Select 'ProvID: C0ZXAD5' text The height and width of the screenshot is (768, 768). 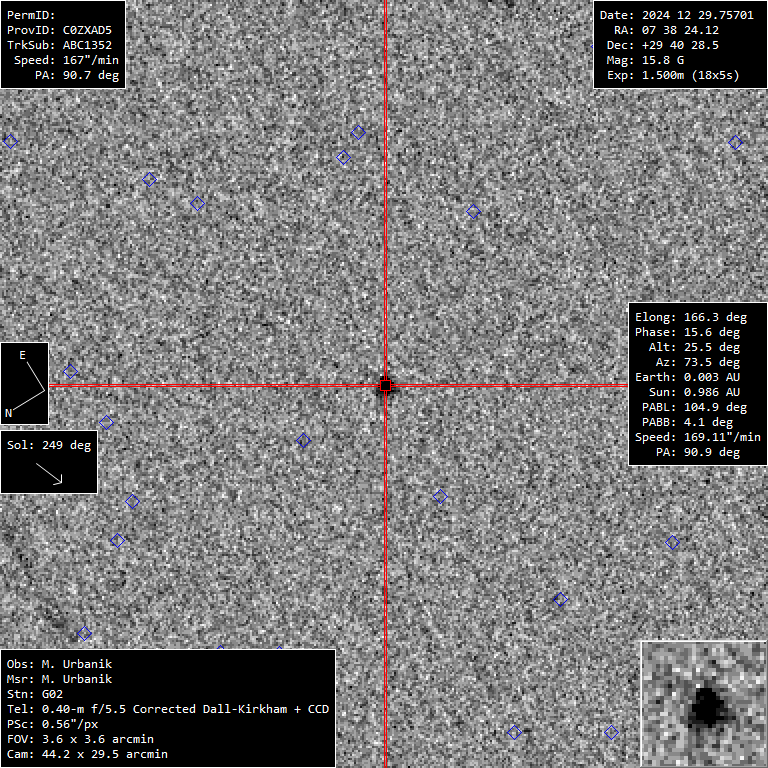(59, 30)
